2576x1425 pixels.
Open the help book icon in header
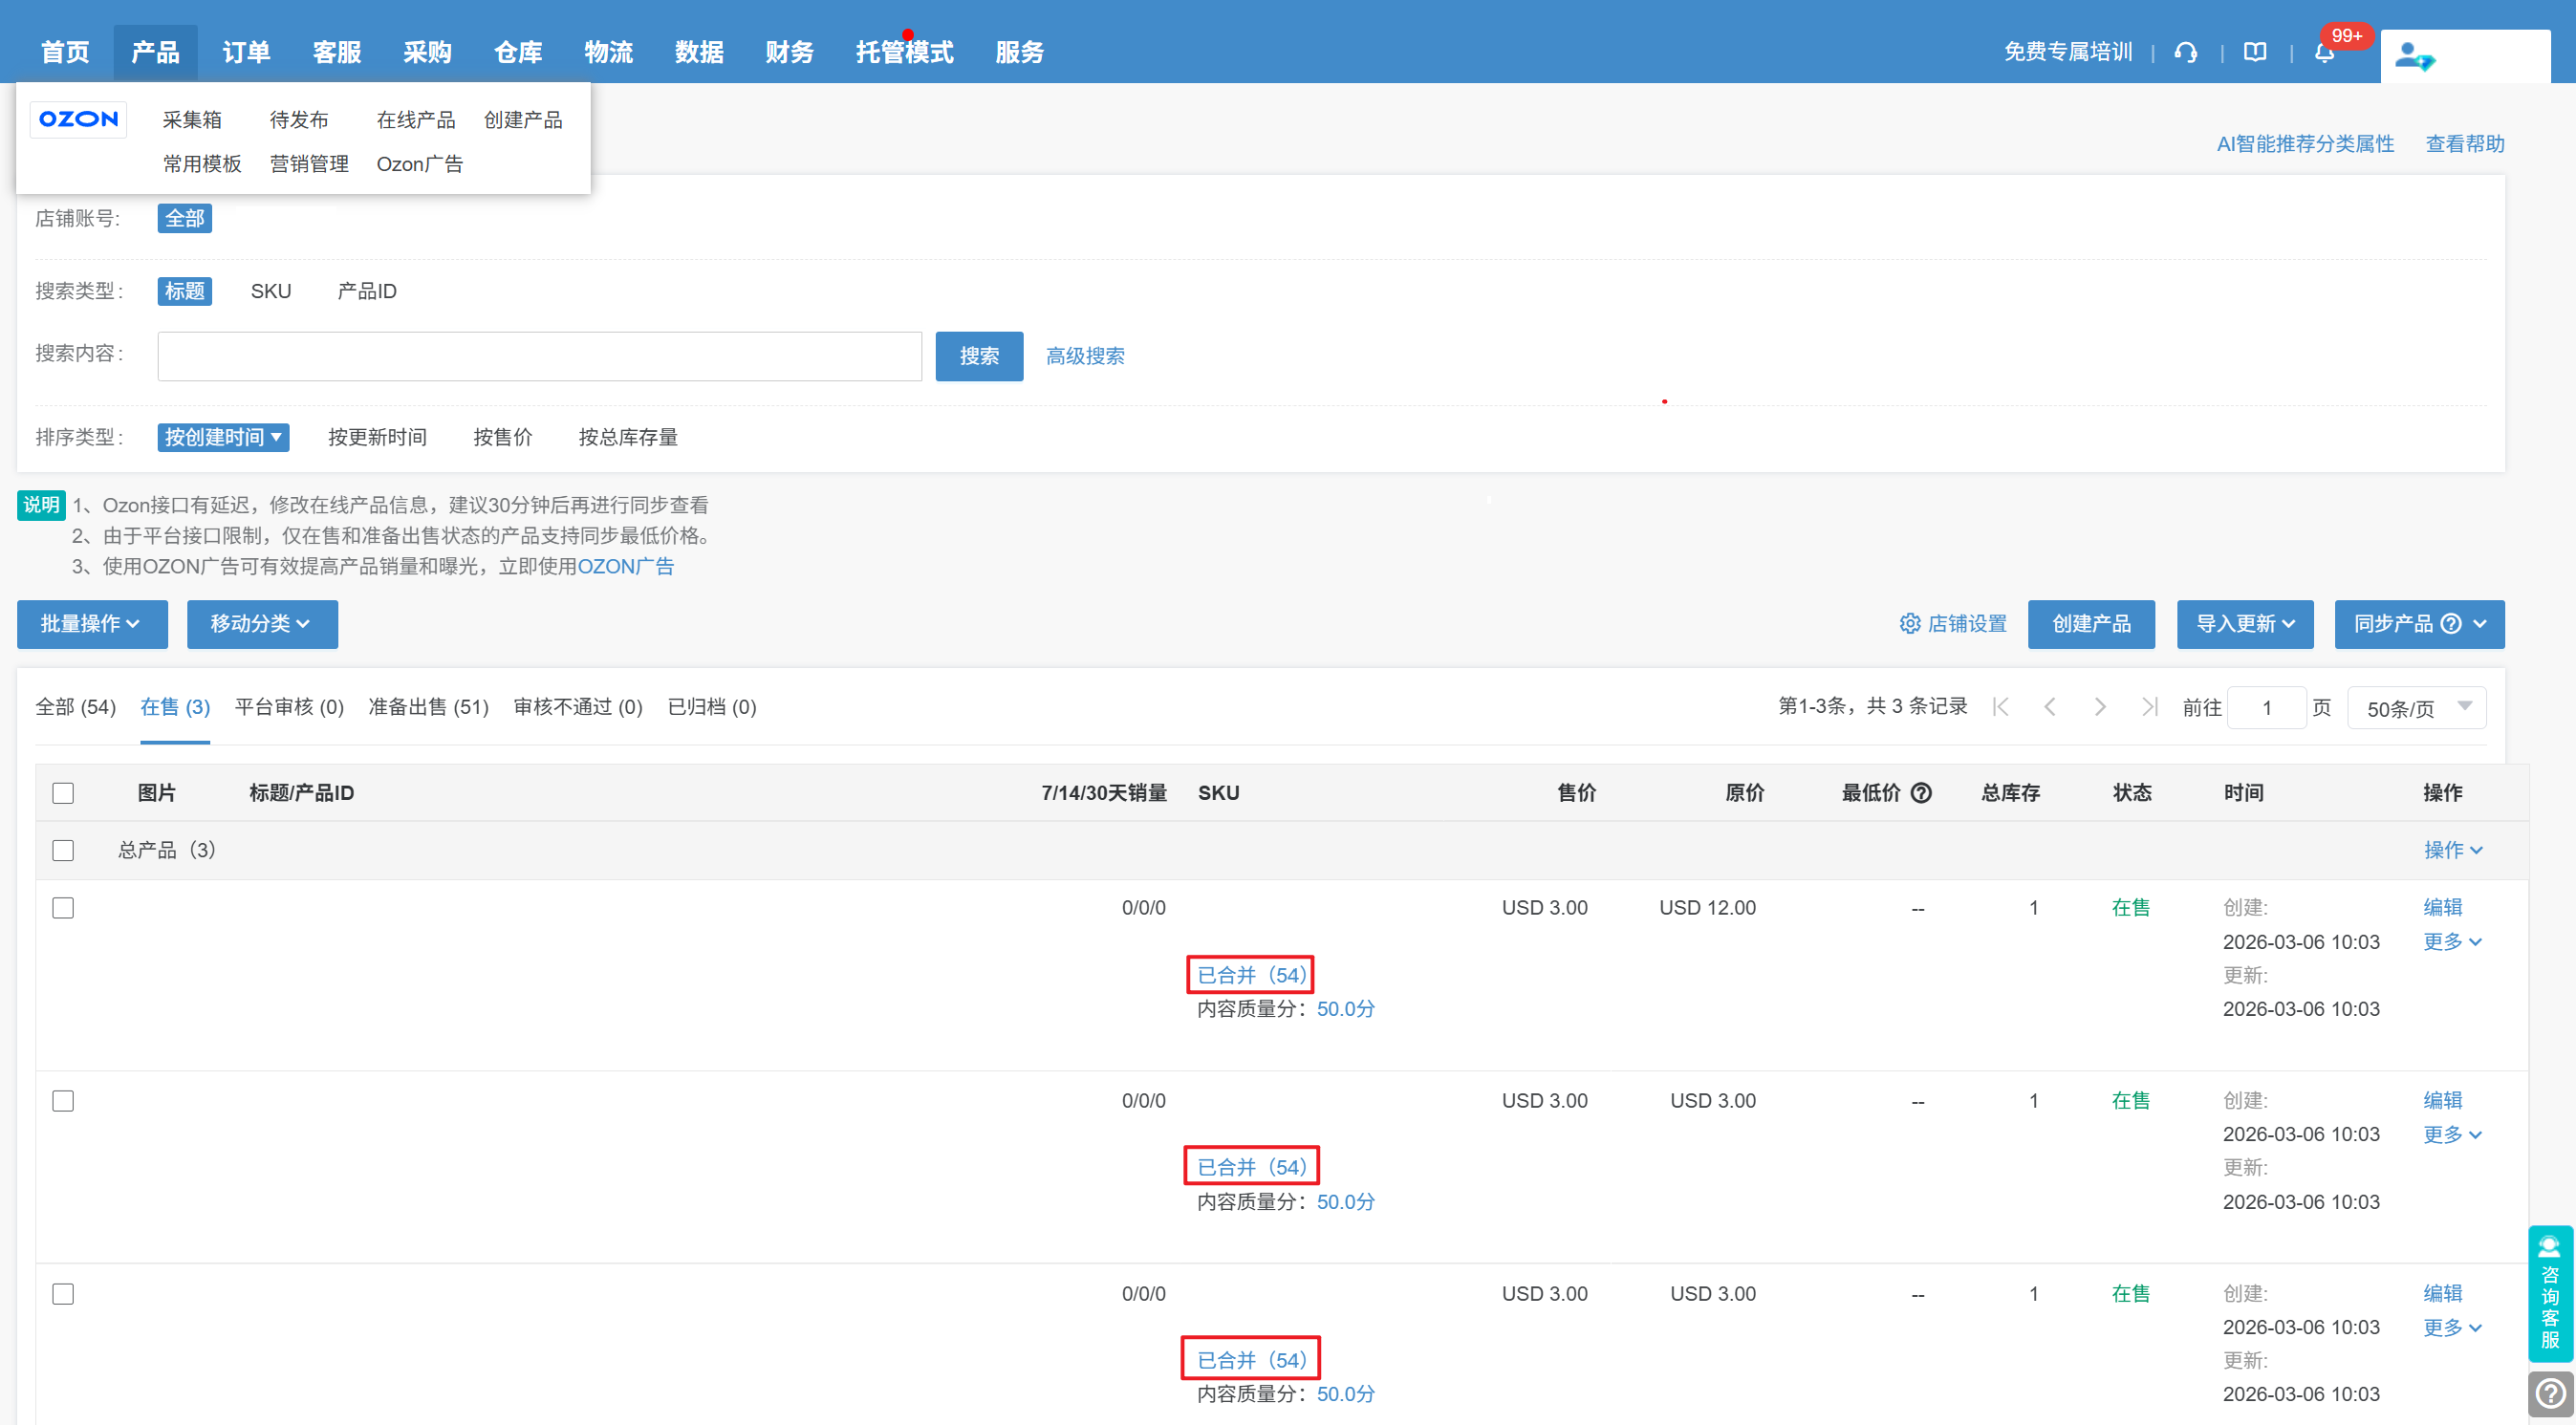pyautogui.click(x=2255, y=52)
